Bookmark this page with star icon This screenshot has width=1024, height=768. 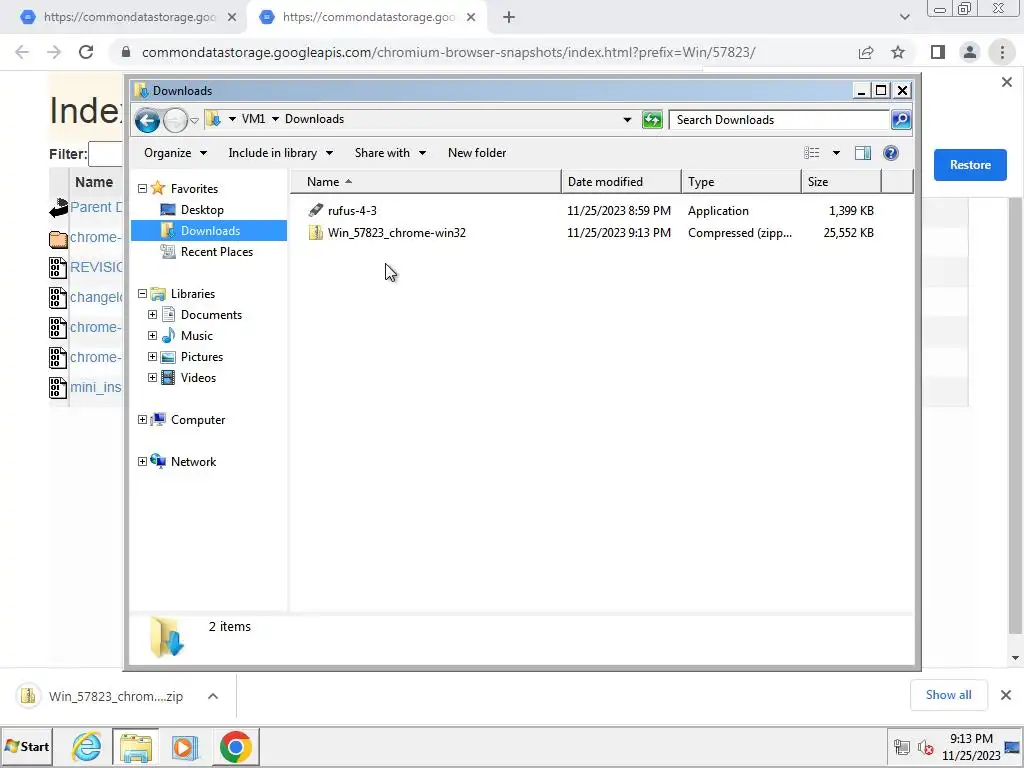point(899,52)
